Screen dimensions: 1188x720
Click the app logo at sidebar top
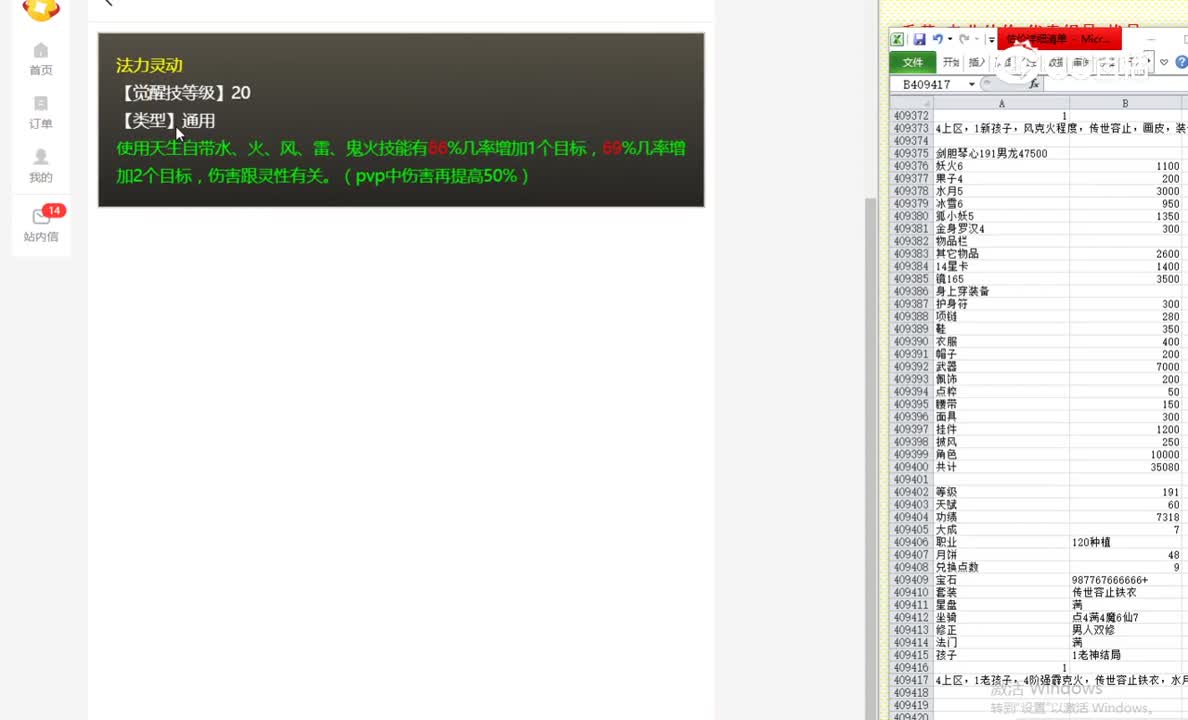[41, 9]
